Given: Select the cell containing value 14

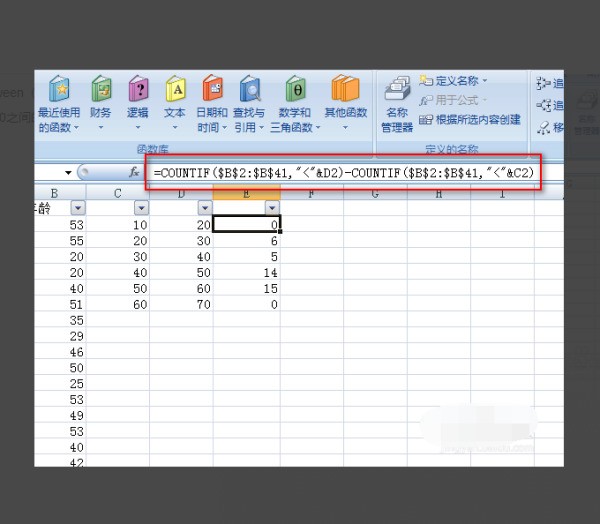Looking at the screenshot, I should (247, 273).
